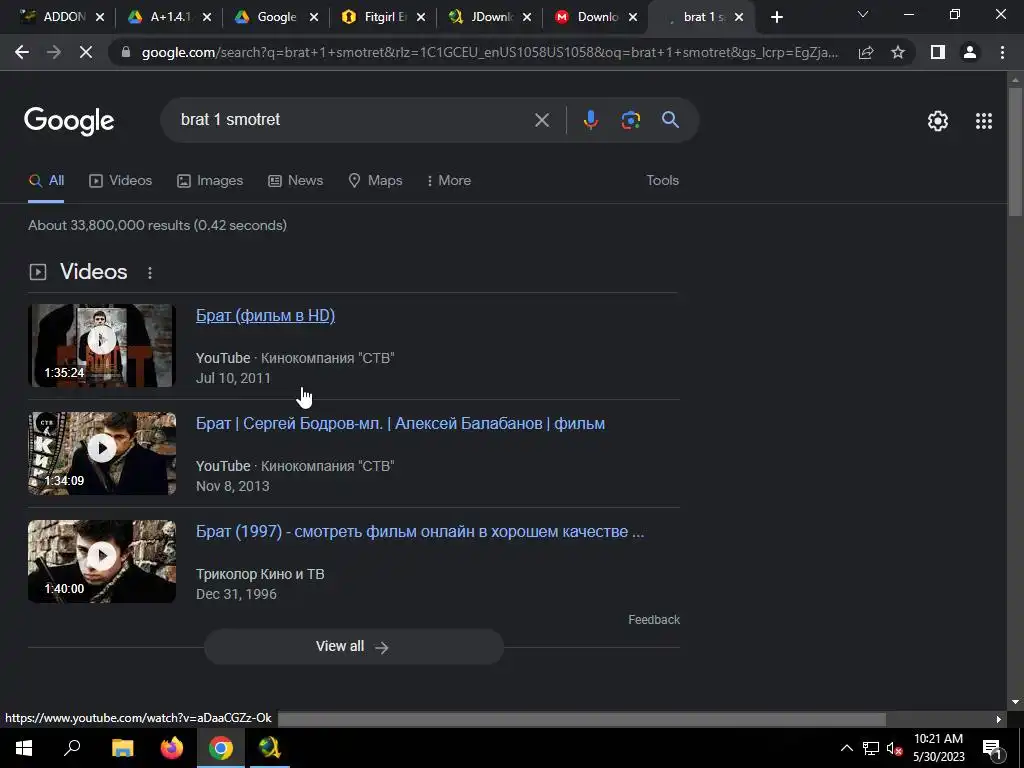Viewport: 1024px width, 768px height.
Task: Submit search with magnifier icon
Action: 671,120
